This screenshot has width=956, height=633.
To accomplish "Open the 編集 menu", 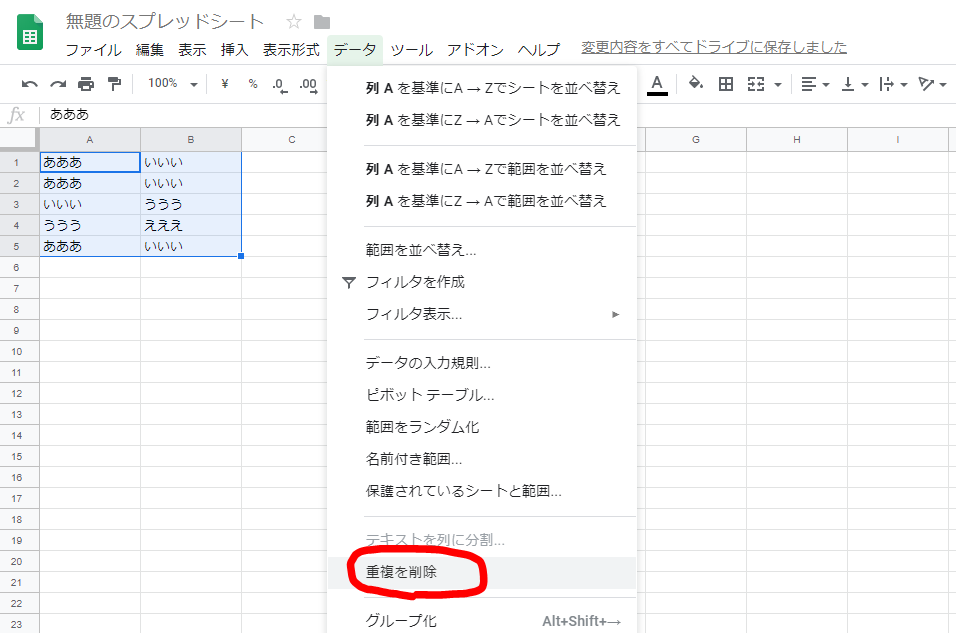I will coord(149,50).
